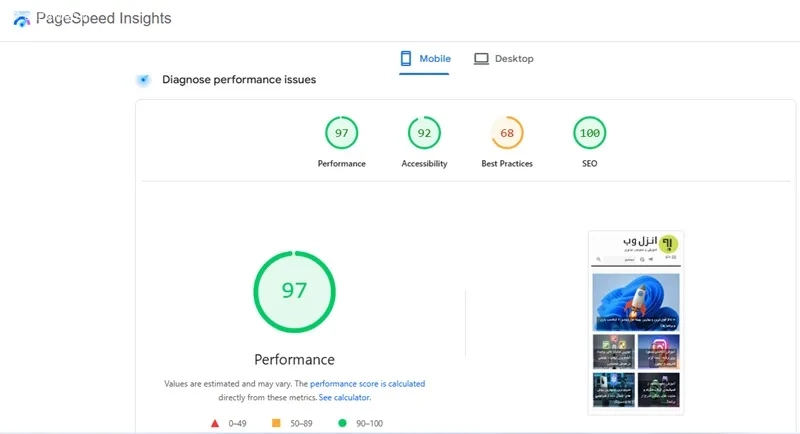800x434 pixels.
Task: Open the See calculator link
Action: [344, 397]
